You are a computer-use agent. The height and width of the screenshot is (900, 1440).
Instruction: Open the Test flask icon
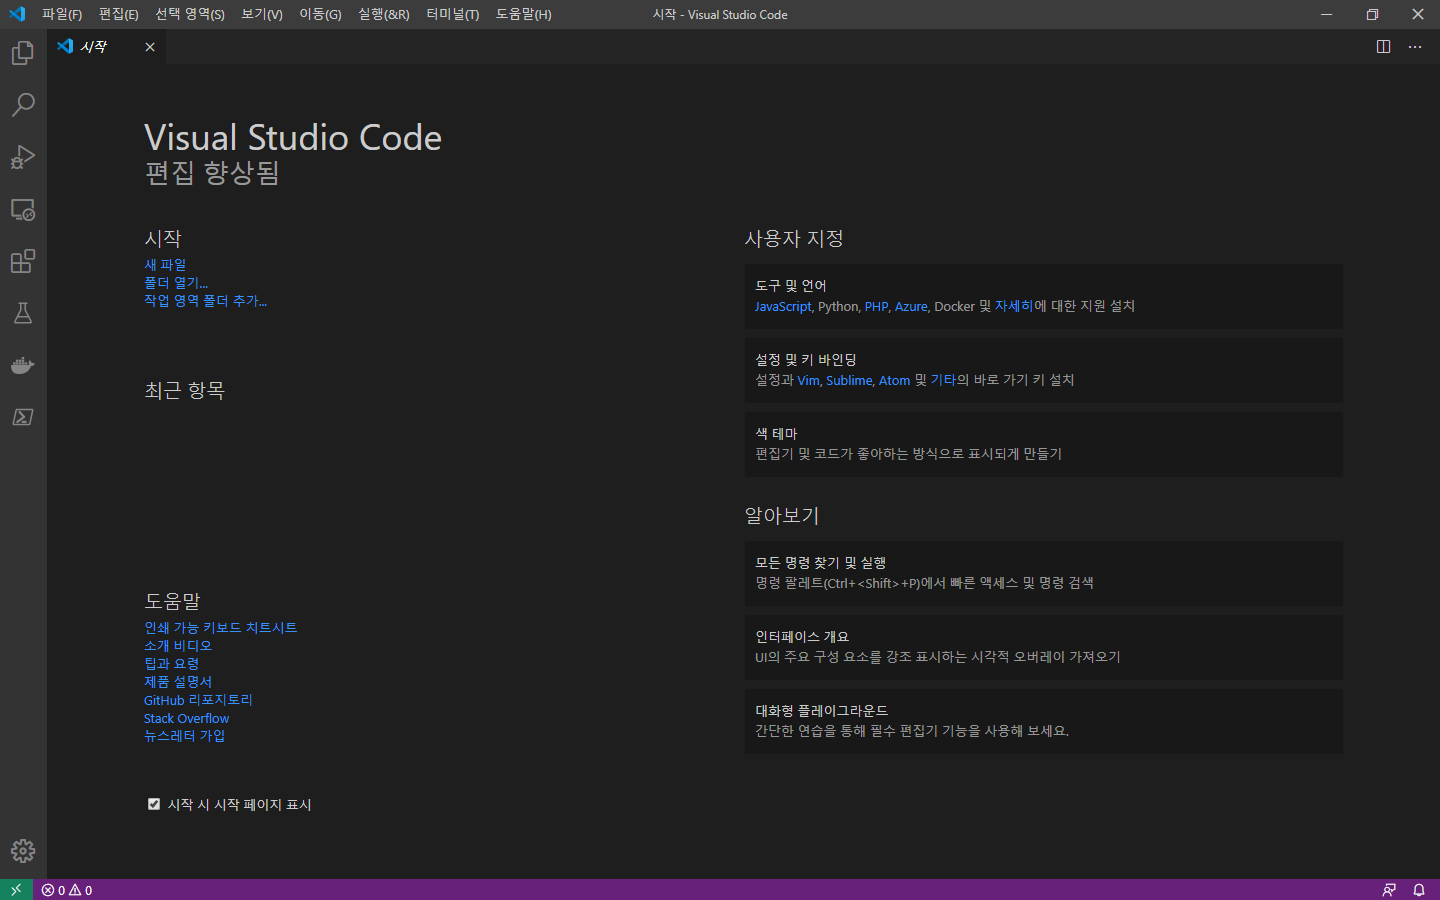point(23,313)
